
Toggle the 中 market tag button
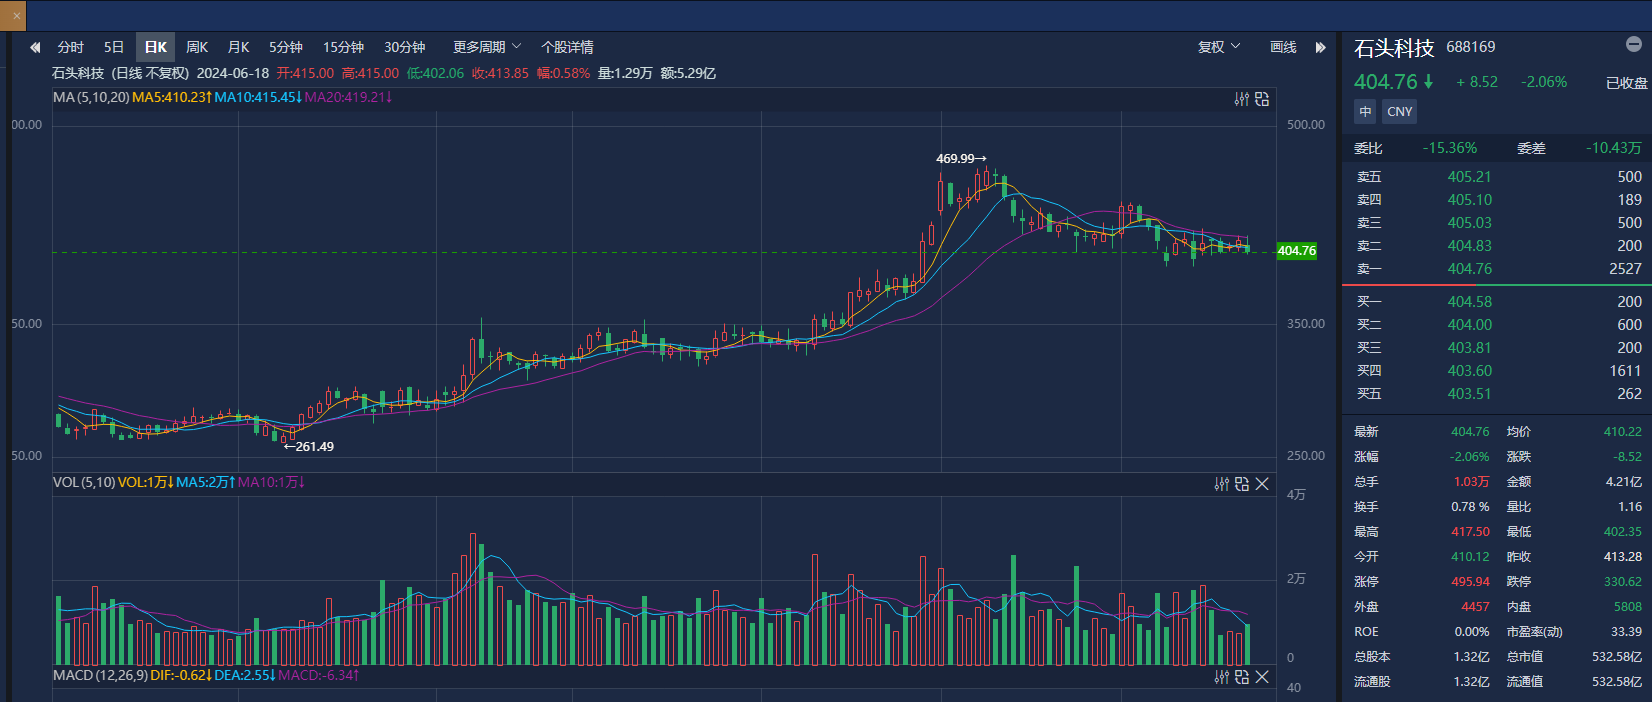[1365, 112]
